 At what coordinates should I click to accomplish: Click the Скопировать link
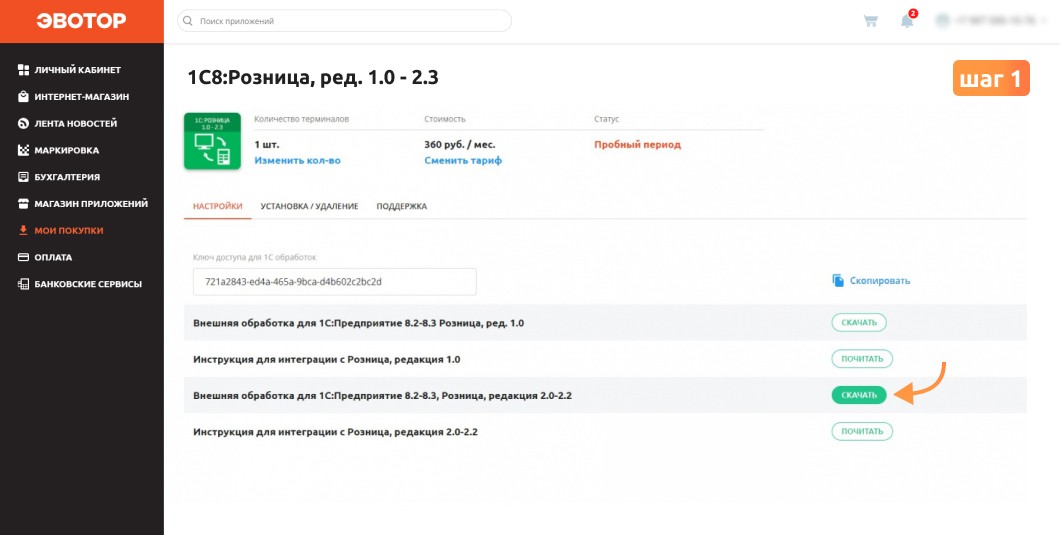click(880, 281)
